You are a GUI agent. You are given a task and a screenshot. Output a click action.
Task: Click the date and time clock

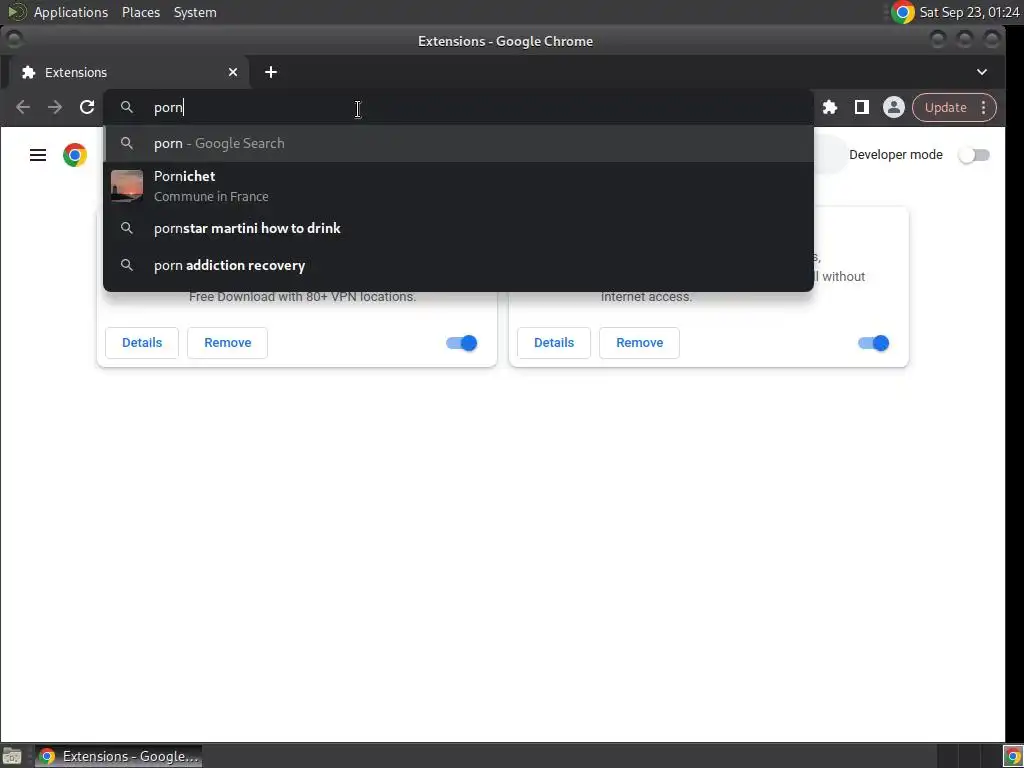[x=969, y=12]
